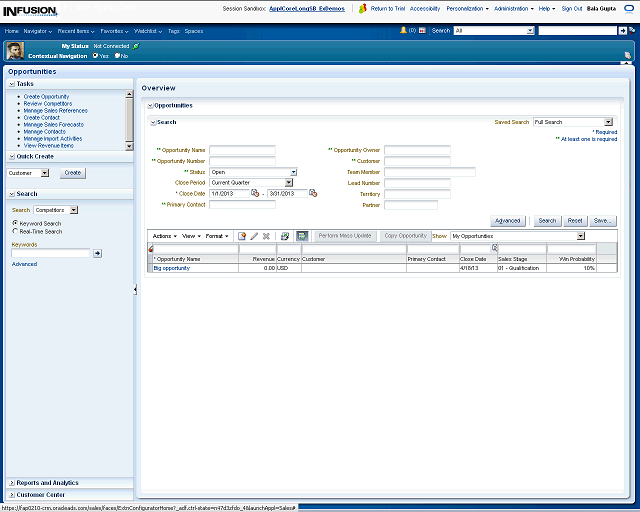640x512 pixels.
Task: Click the delete X icon in table toolbar
Action: 266,236
